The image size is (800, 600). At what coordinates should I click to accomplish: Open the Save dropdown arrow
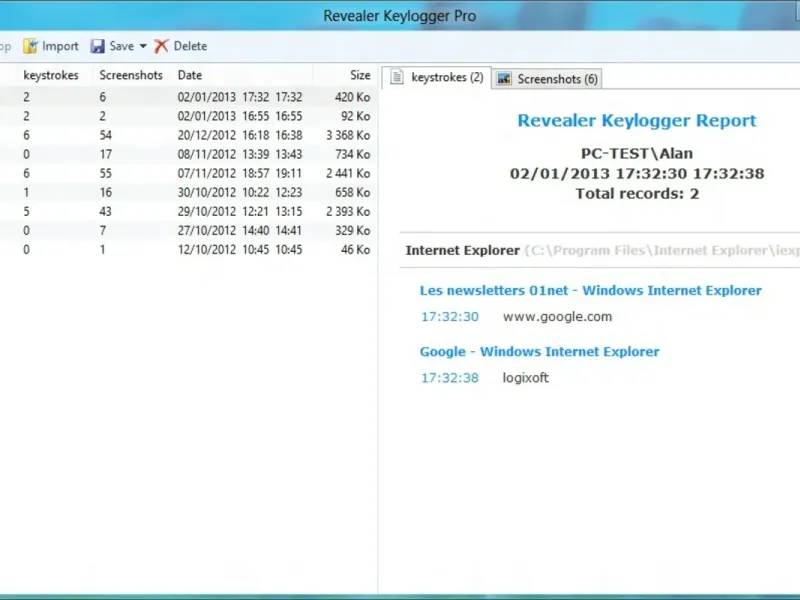click(143, 46)
